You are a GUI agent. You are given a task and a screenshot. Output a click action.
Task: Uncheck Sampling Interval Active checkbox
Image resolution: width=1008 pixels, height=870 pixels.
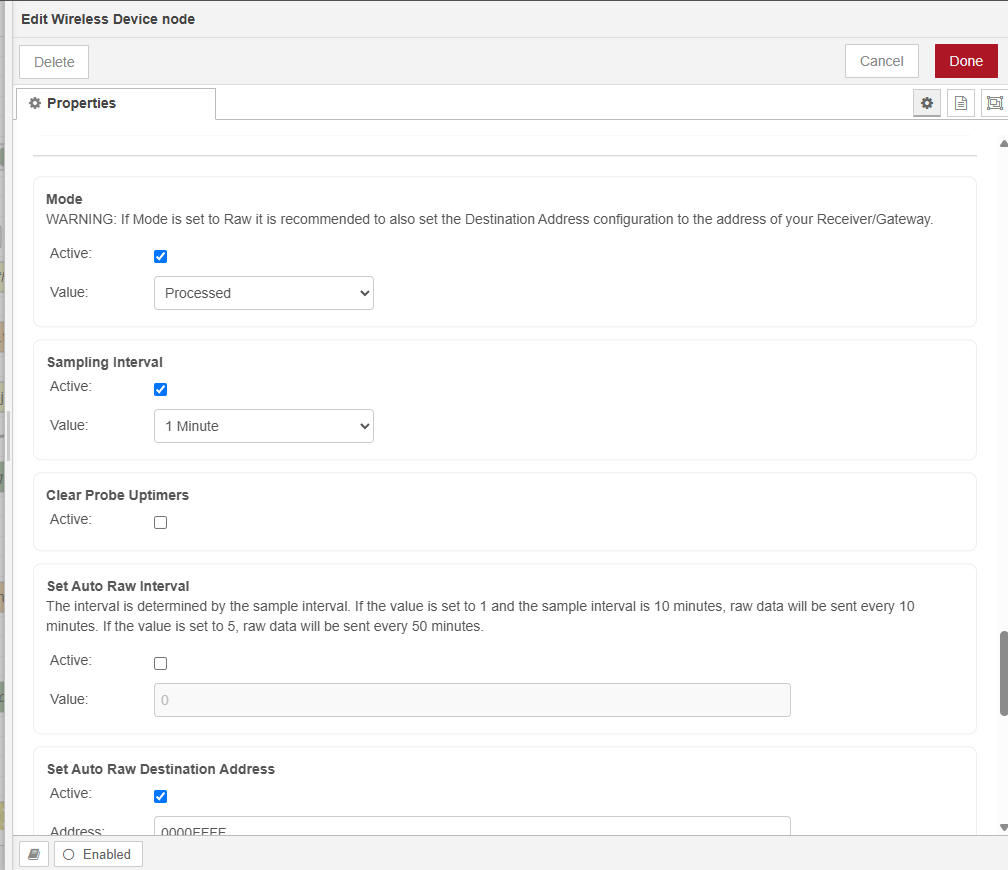pyautogui.click(x=160, y=389)
